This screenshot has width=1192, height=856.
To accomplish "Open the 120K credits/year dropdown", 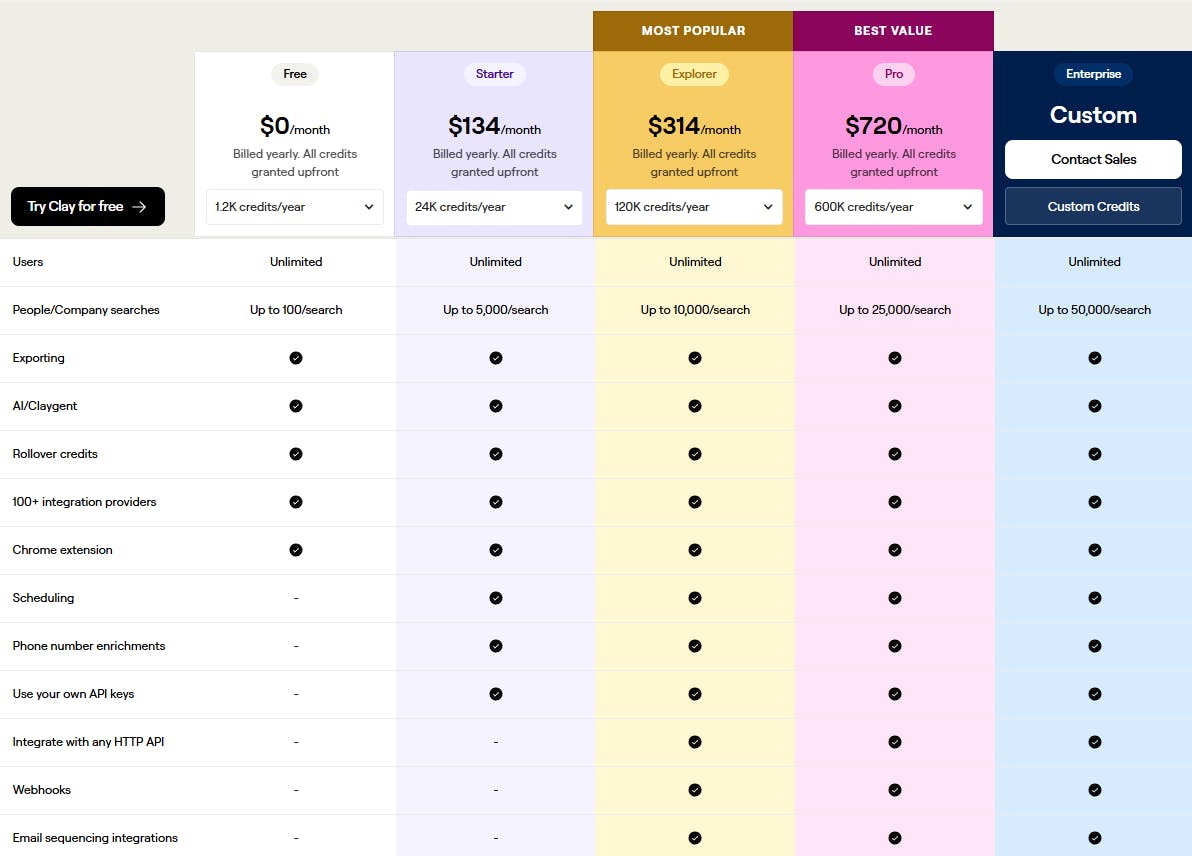I will coord(694,207).
